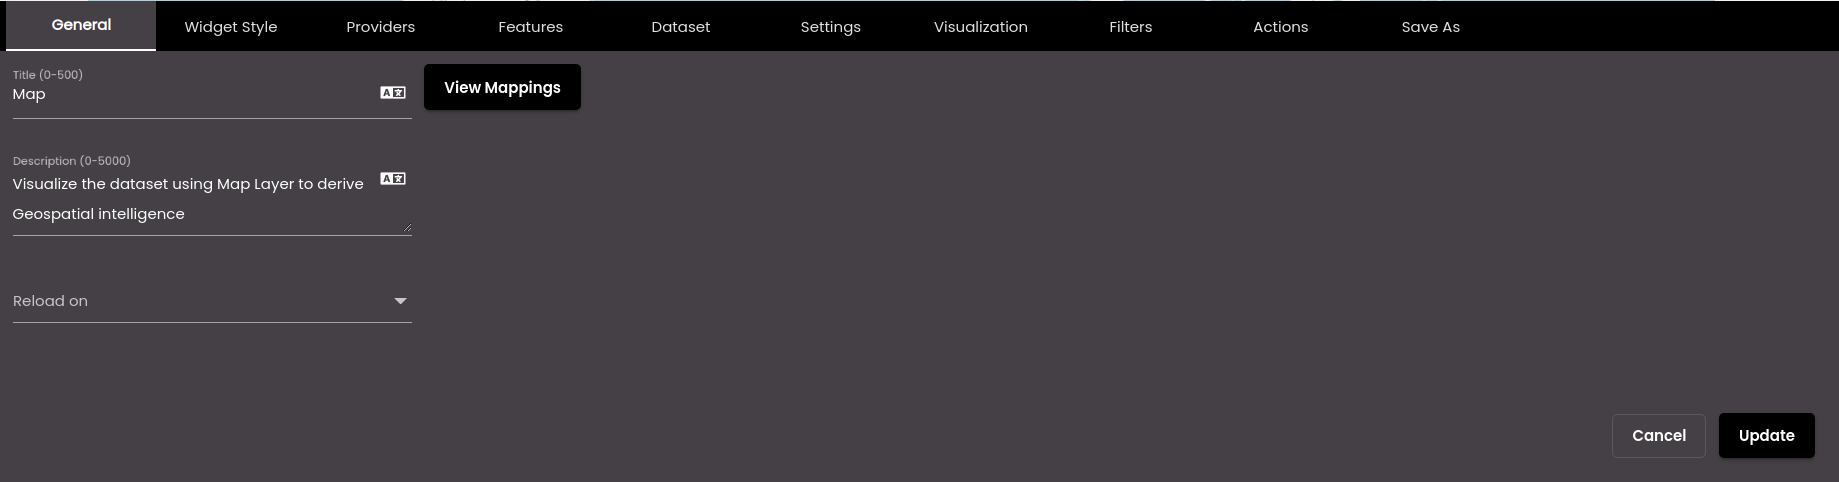Open the Dataset tab
Screen dimensions: 1839x482
pyautogui.click(x=681, y=27)
